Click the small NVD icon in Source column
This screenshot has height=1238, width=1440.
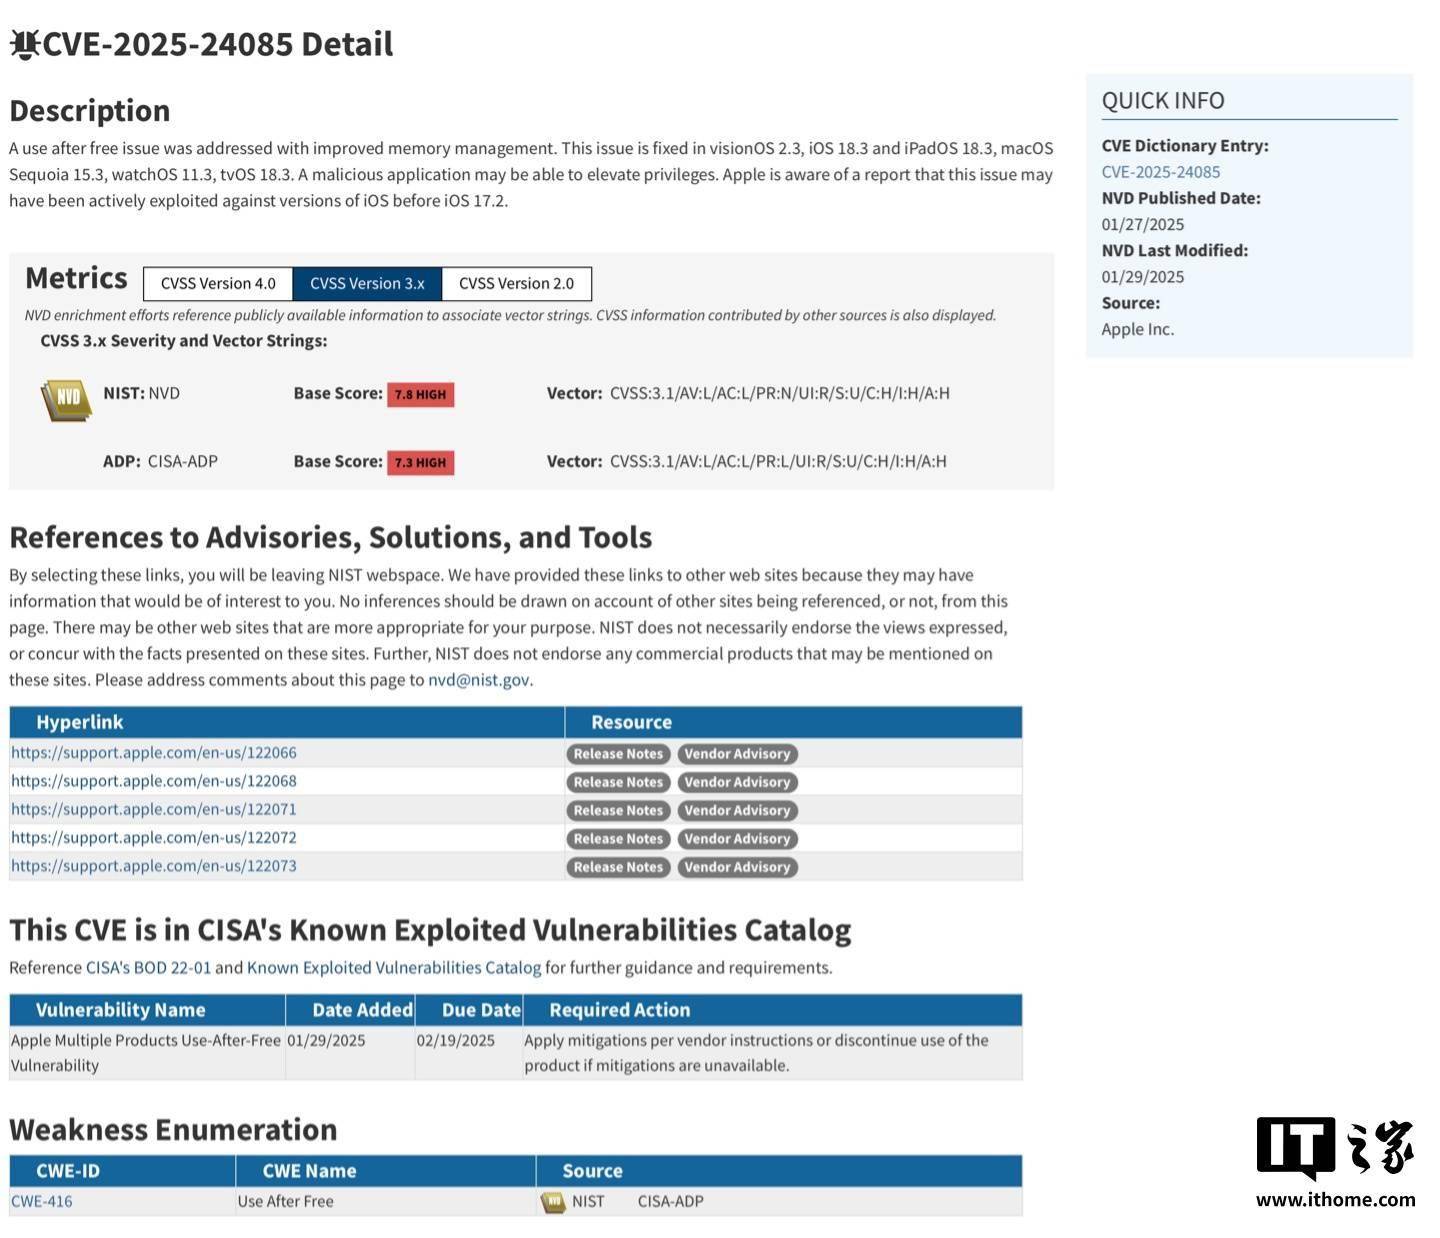(x=553, y=1202)
